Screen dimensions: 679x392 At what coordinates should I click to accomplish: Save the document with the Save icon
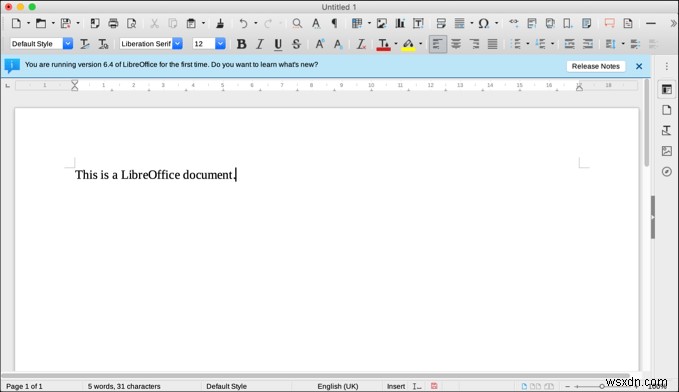pos(65,23)
